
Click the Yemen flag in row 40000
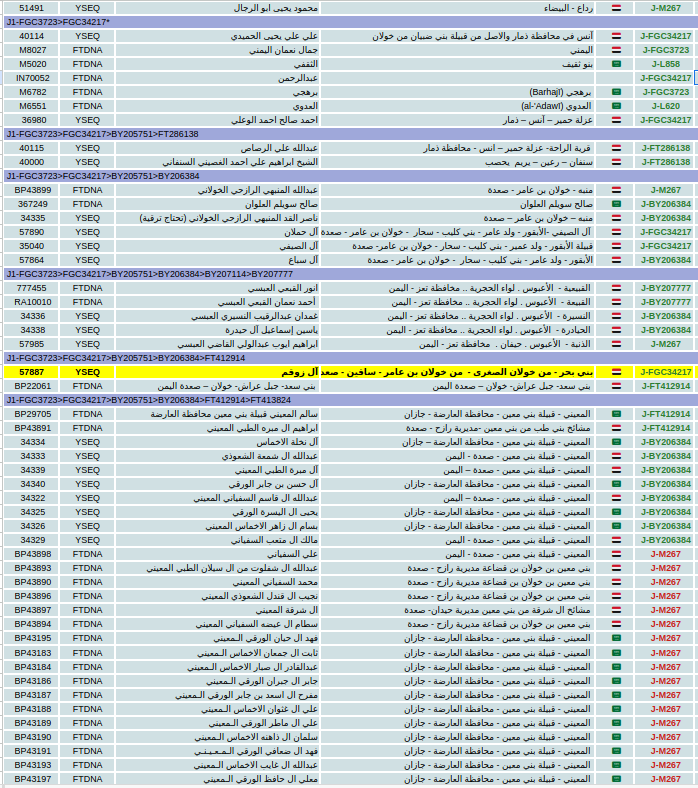coord(616,162)
